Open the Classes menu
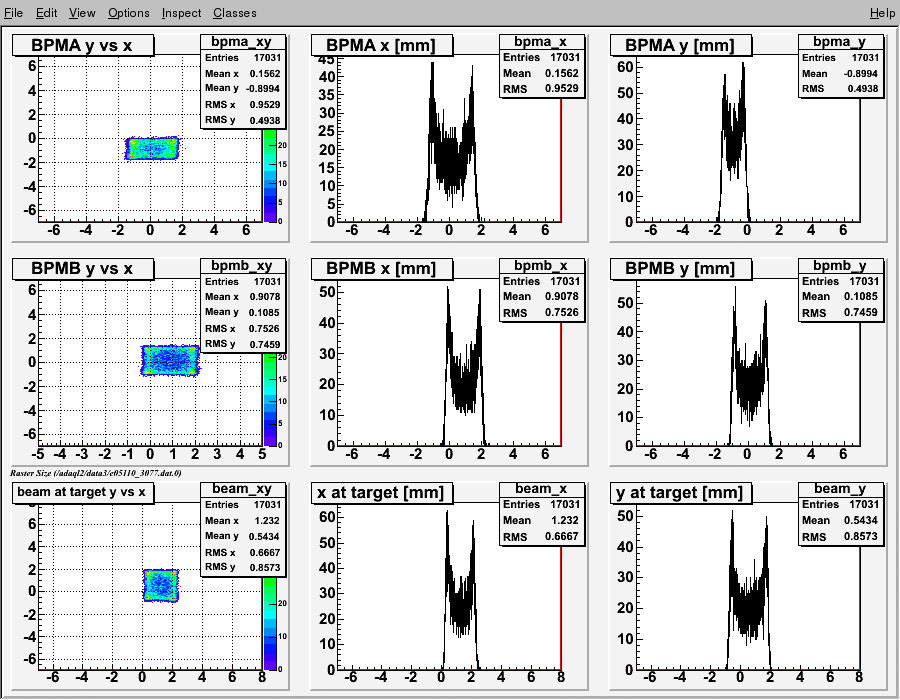 (235, 13)
